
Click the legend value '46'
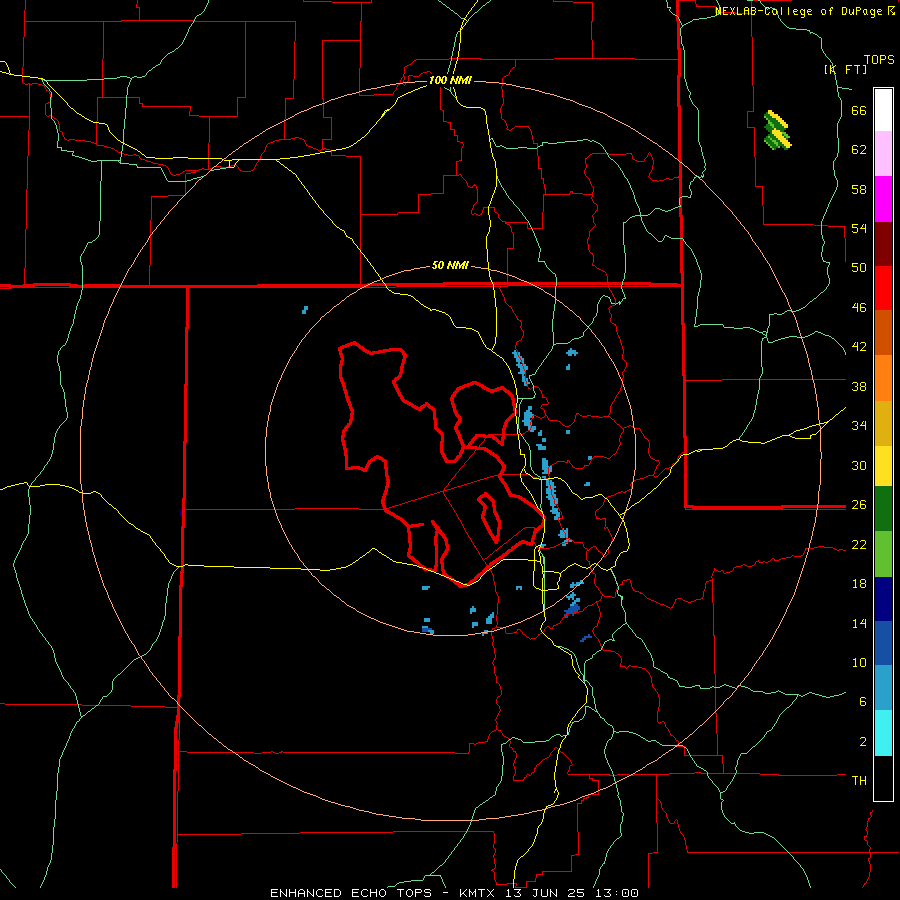859,308
